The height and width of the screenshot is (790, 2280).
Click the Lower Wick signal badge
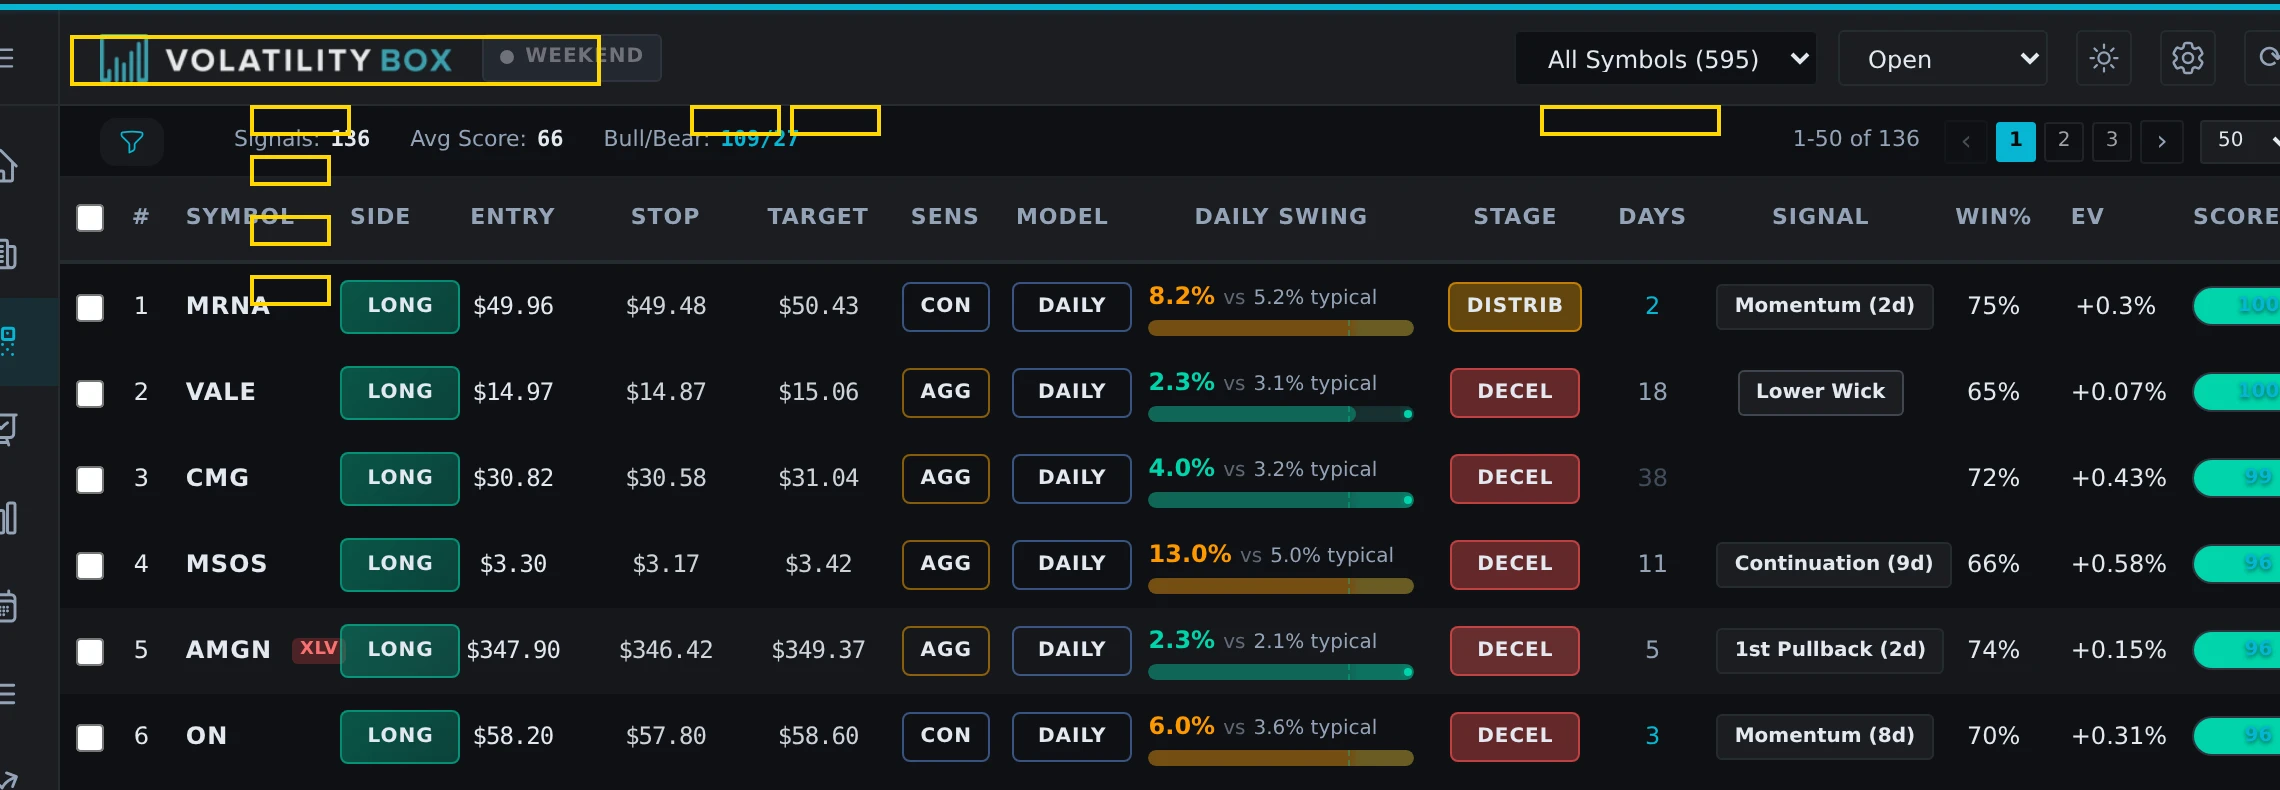pos(1820,392)
